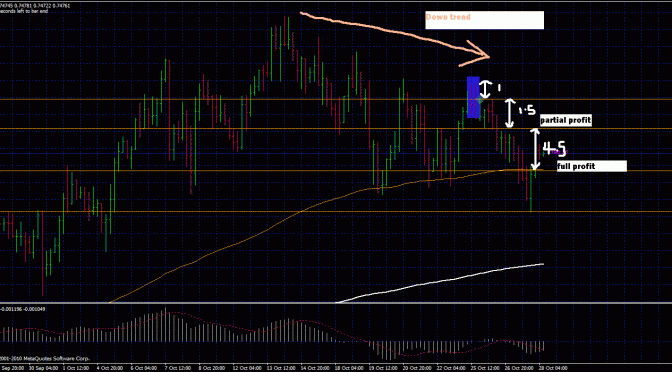Click the '25 Oct 12:00' time axis label

click(486, 368)
